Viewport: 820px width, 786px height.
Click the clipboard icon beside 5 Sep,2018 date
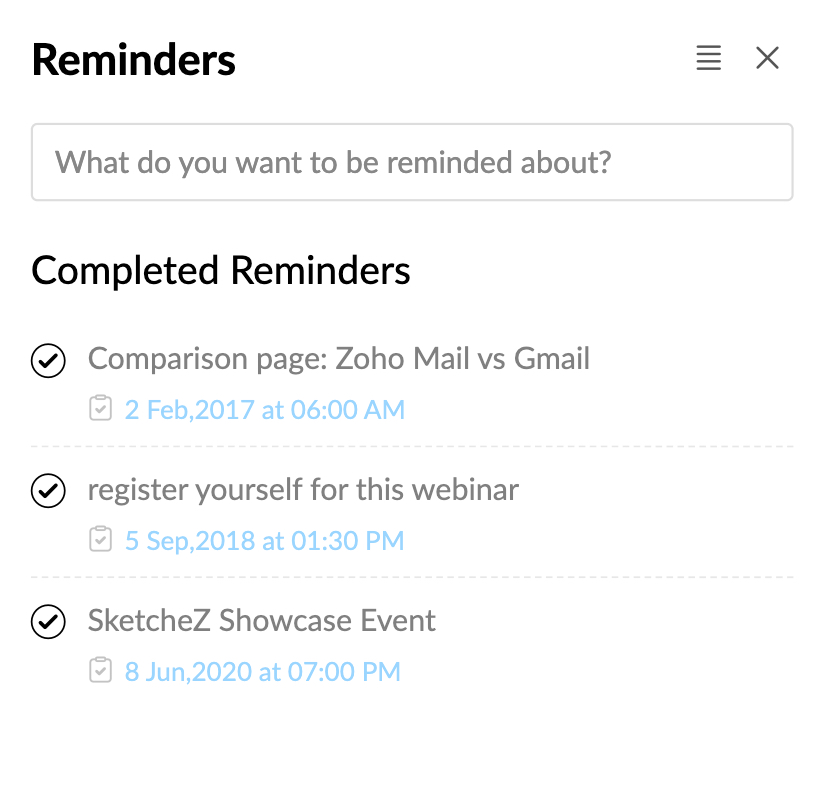click(x=100, y=539)
